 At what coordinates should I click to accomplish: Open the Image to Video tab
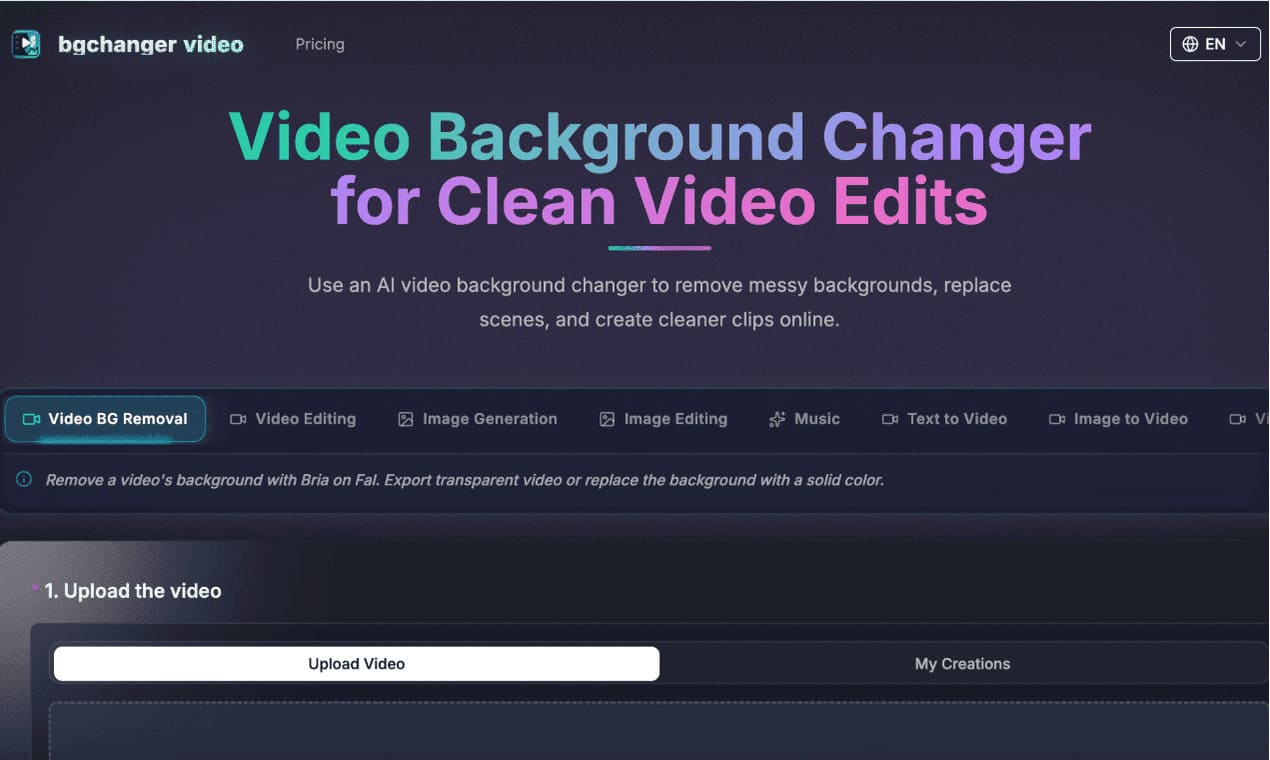1118,419
